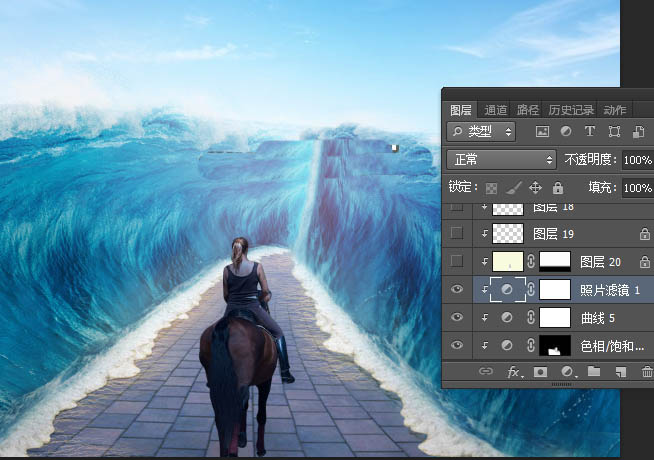Viewport: 654px width, 460px height.
Task: Lock transparent pixels icon
Action: pos(491,188)
